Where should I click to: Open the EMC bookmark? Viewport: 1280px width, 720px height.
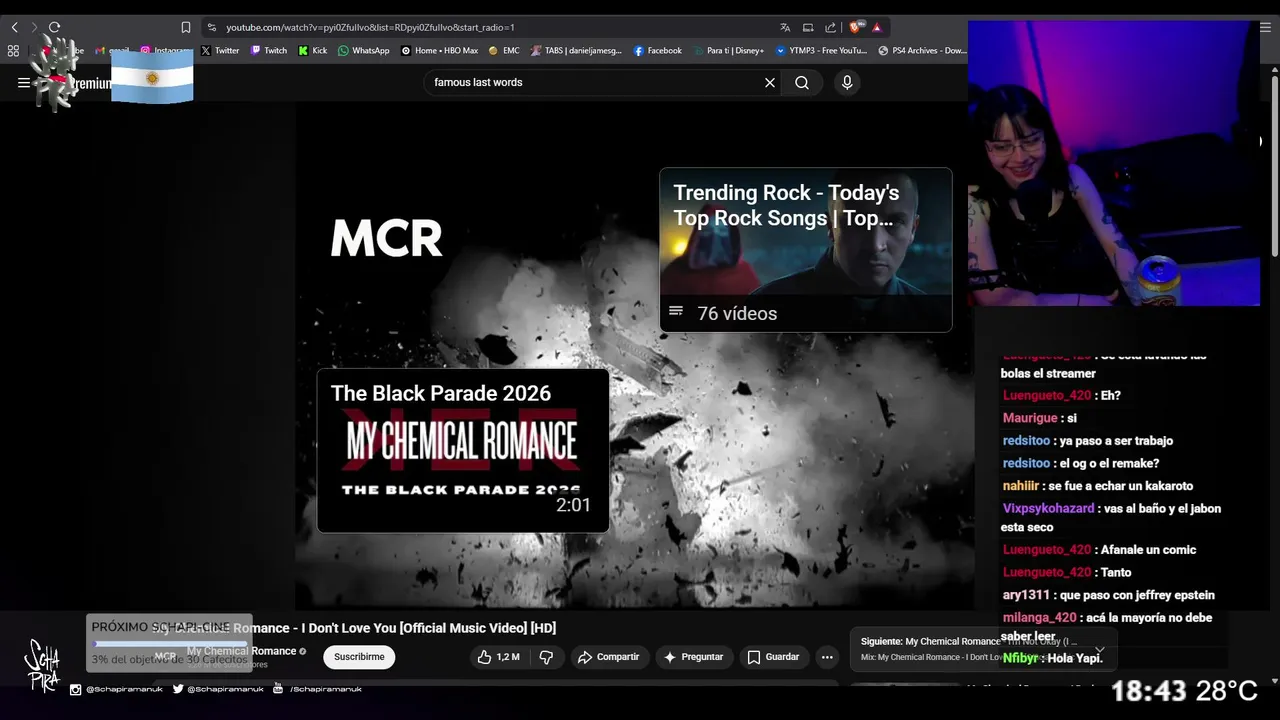coord(504,50)
